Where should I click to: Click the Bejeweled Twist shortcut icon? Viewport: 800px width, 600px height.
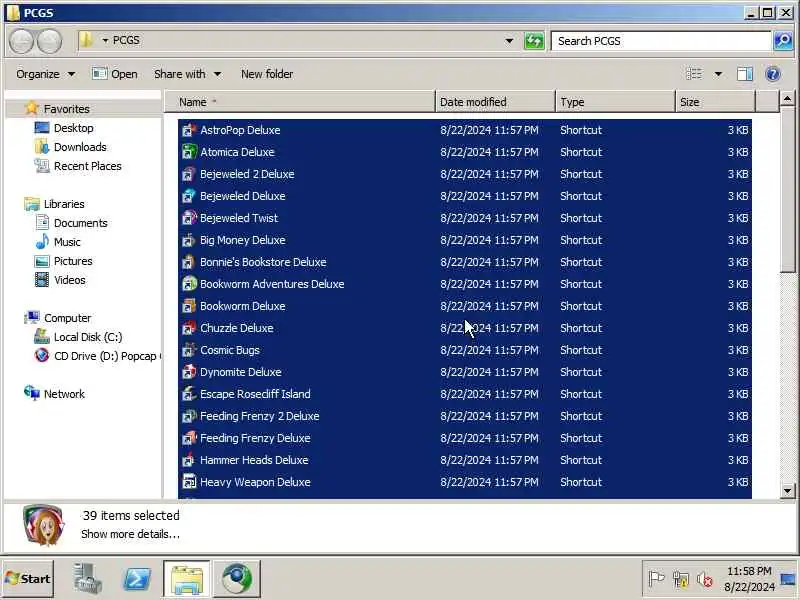[x=189, y=218]
